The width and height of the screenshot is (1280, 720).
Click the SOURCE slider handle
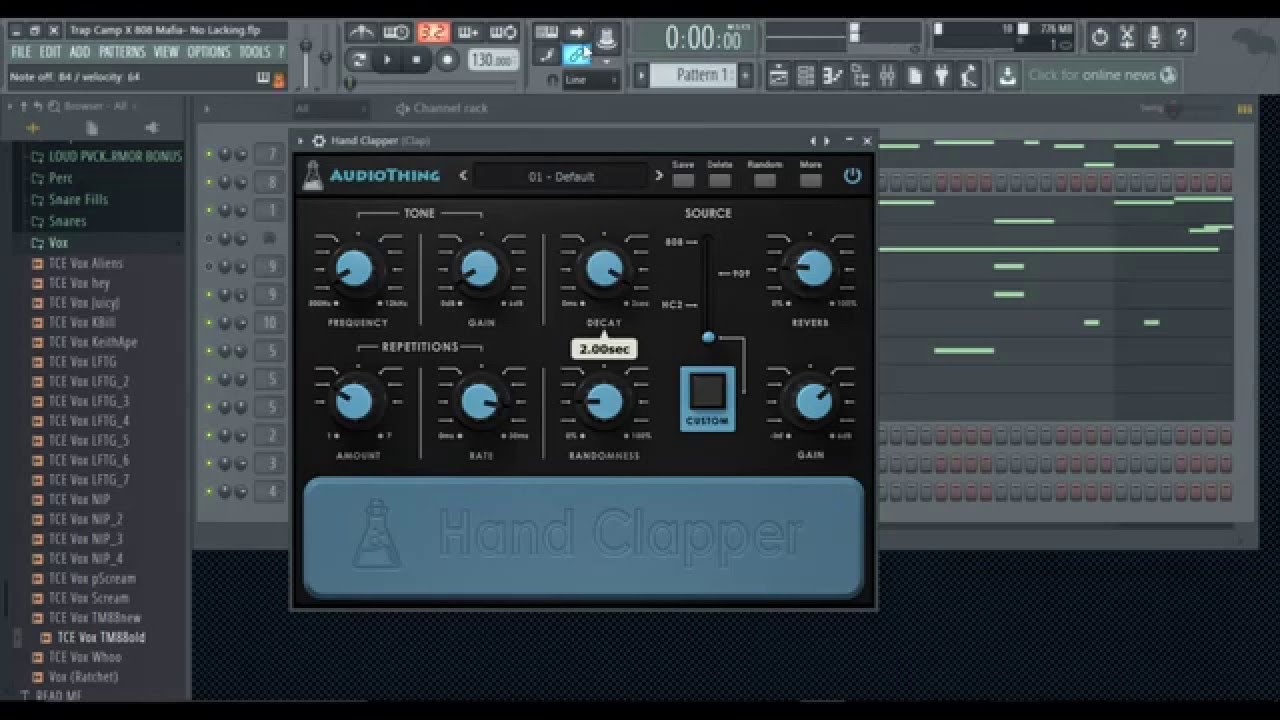(x=708, y=338)
